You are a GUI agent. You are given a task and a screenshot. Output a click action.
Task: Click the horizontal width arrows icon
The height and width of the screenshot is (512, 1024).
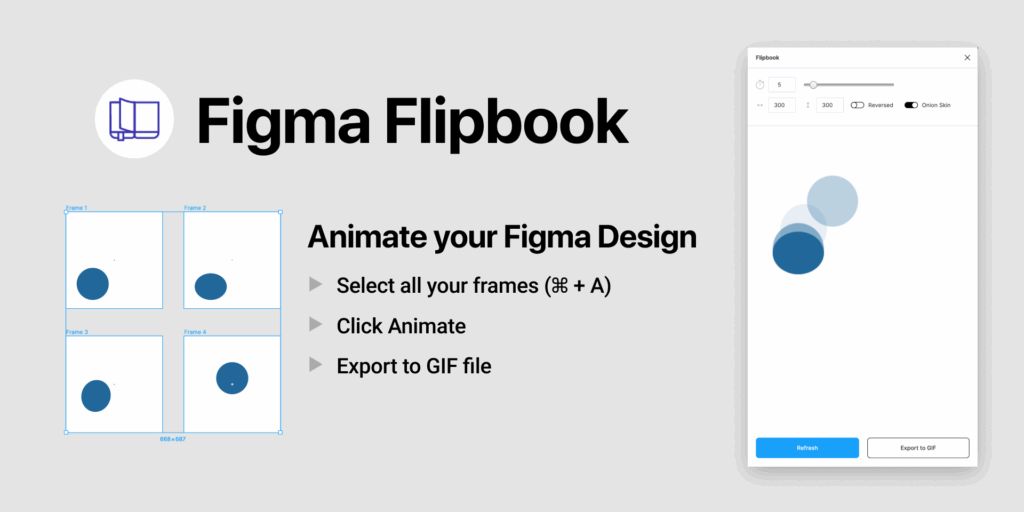tap(760, 105)
